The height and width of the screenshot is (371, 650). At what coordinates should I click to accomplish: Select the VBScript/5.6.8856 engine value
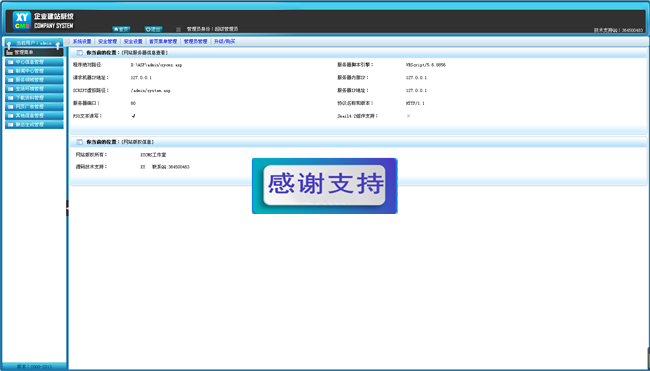(426, 65)
